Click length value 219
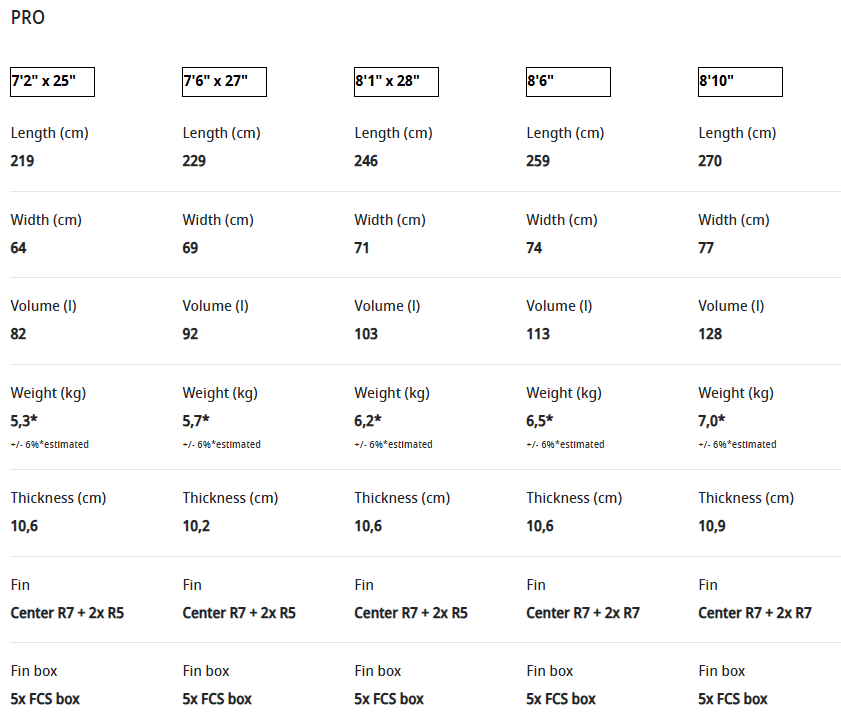The image size is (841, 728). 22,161
